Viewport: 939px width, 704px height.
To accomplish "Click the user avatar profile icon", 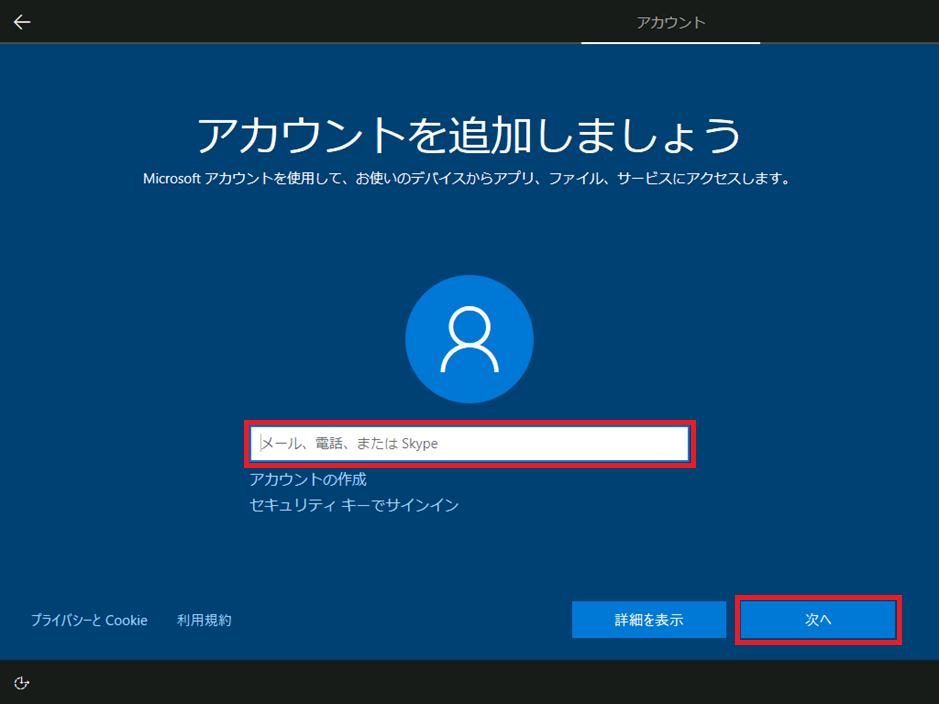I will [x=470, y=339].
